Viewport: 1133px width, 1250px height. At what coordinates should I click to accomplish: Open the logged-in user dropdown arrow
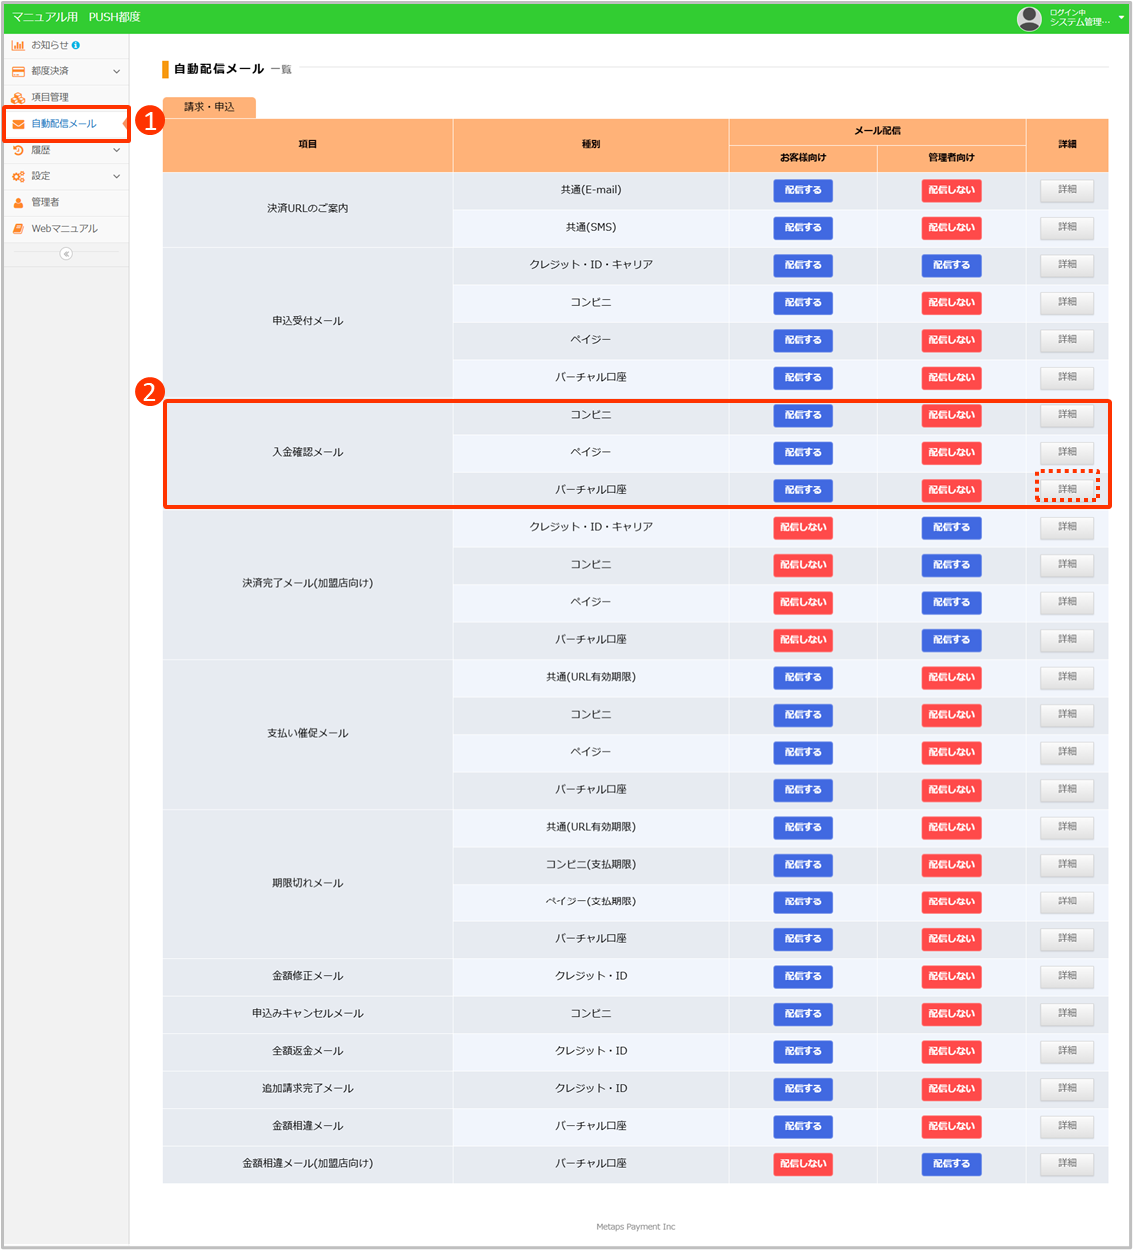(1121, 18)
